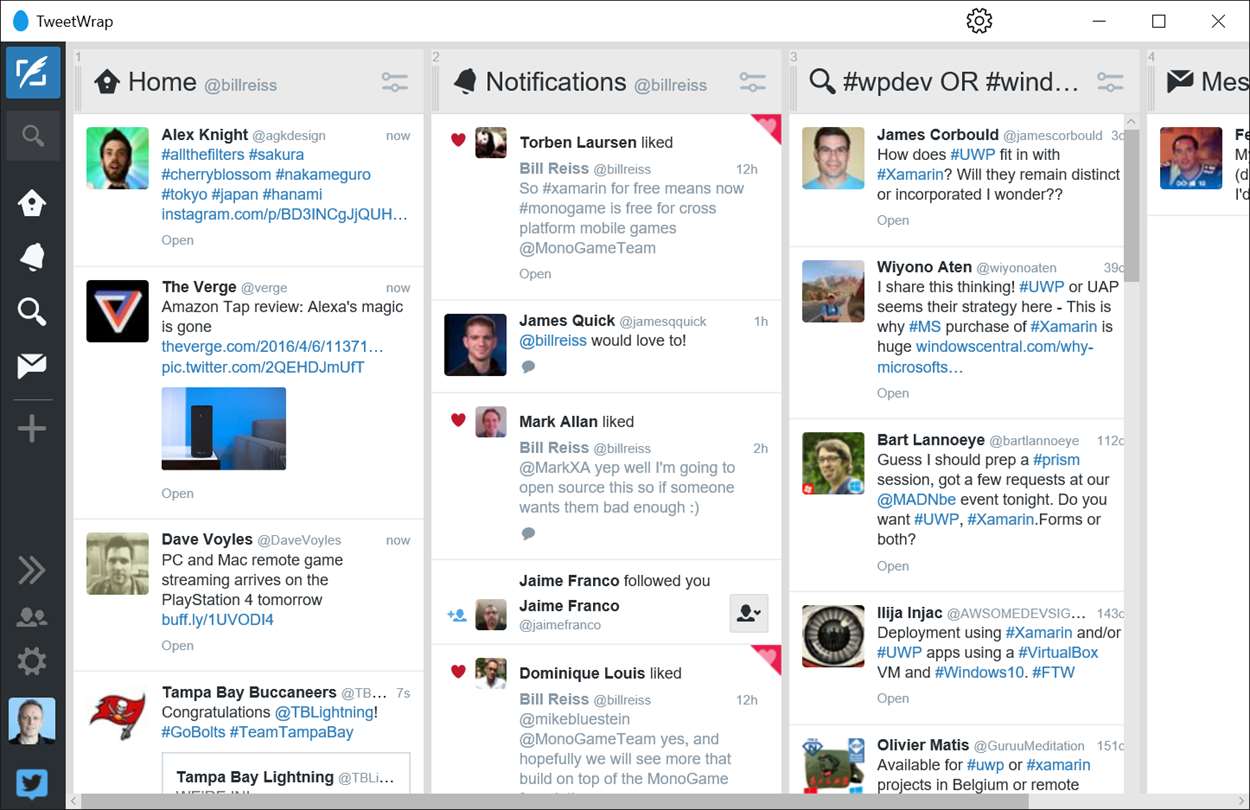The image size is (1250, 810).
Task: Open Messages from the sidebar envelope icon
Action: point(32,366)
